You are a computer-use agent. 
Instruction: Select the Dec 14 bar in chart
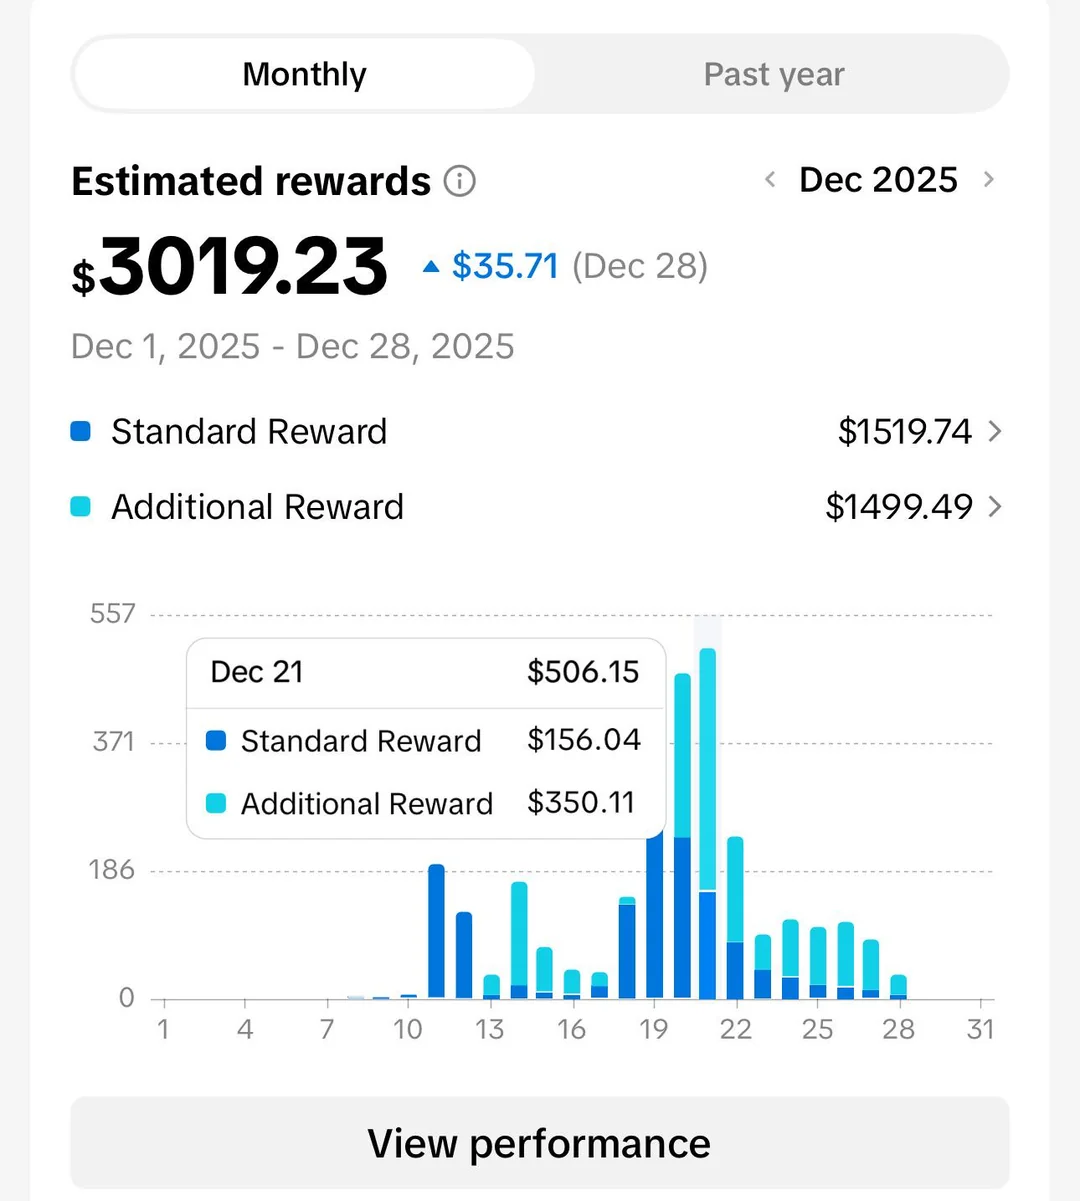pos(519,940)
